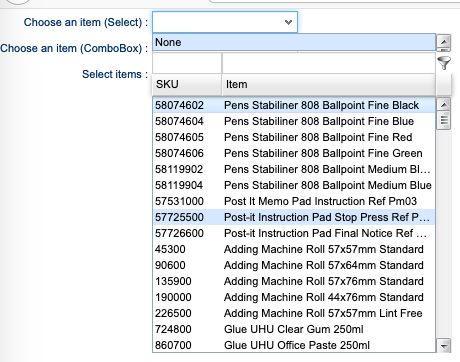Click the Item filter input field
Screen dimensions: 460x362
tap(329, 63)
